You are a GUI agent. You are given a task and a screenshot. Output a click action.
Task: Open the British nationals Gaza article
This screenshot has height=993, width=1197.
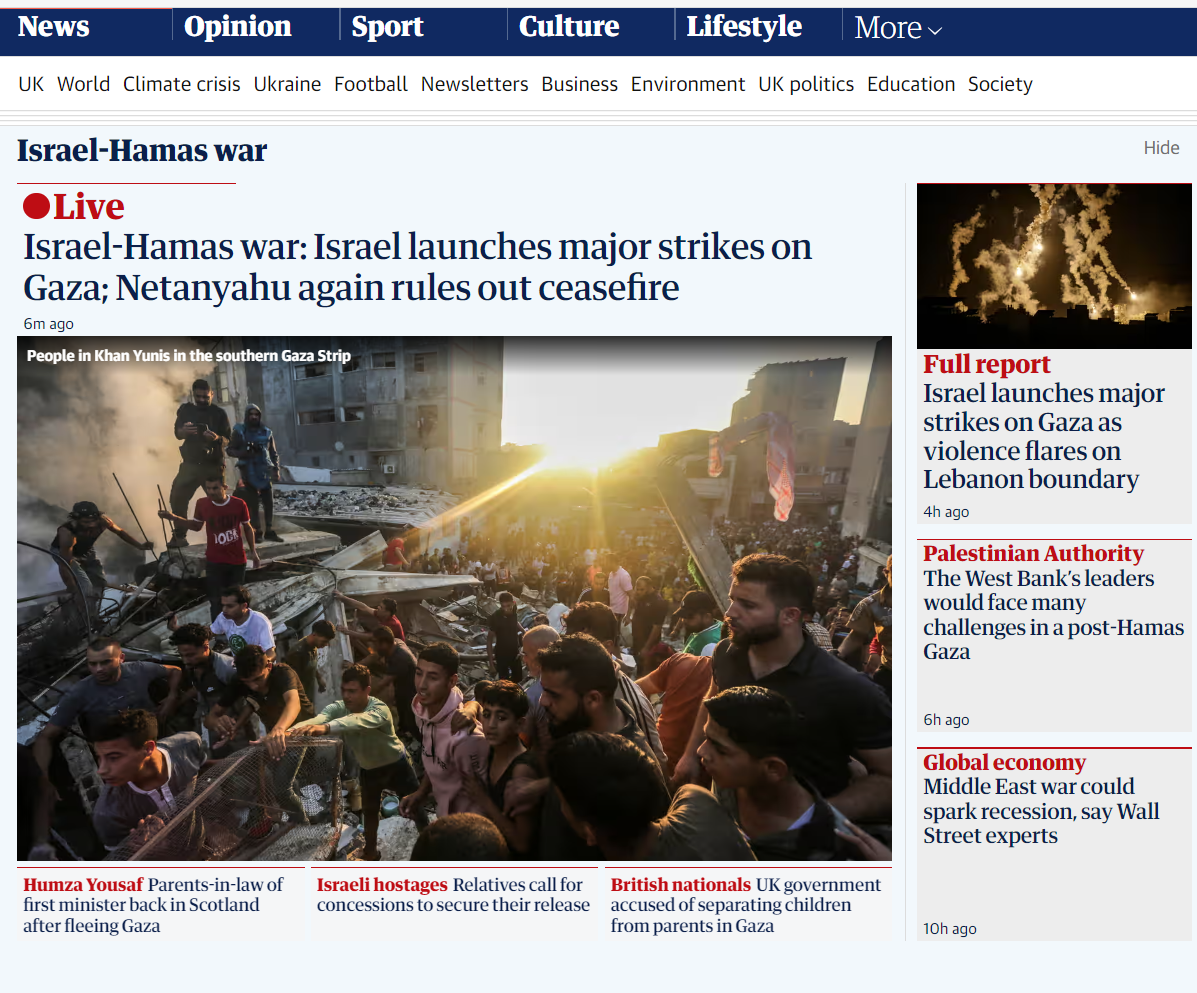745,905
